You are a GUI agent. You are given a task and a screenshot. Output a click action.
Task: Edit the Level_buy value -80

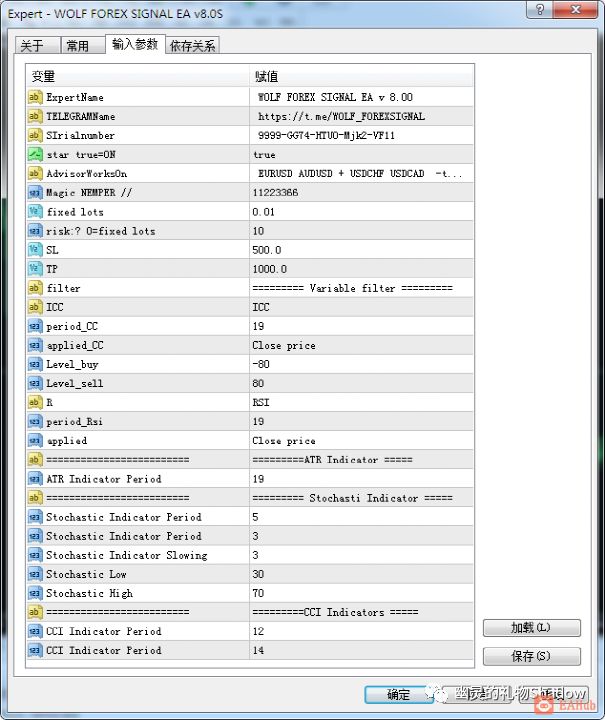[361, 364]
